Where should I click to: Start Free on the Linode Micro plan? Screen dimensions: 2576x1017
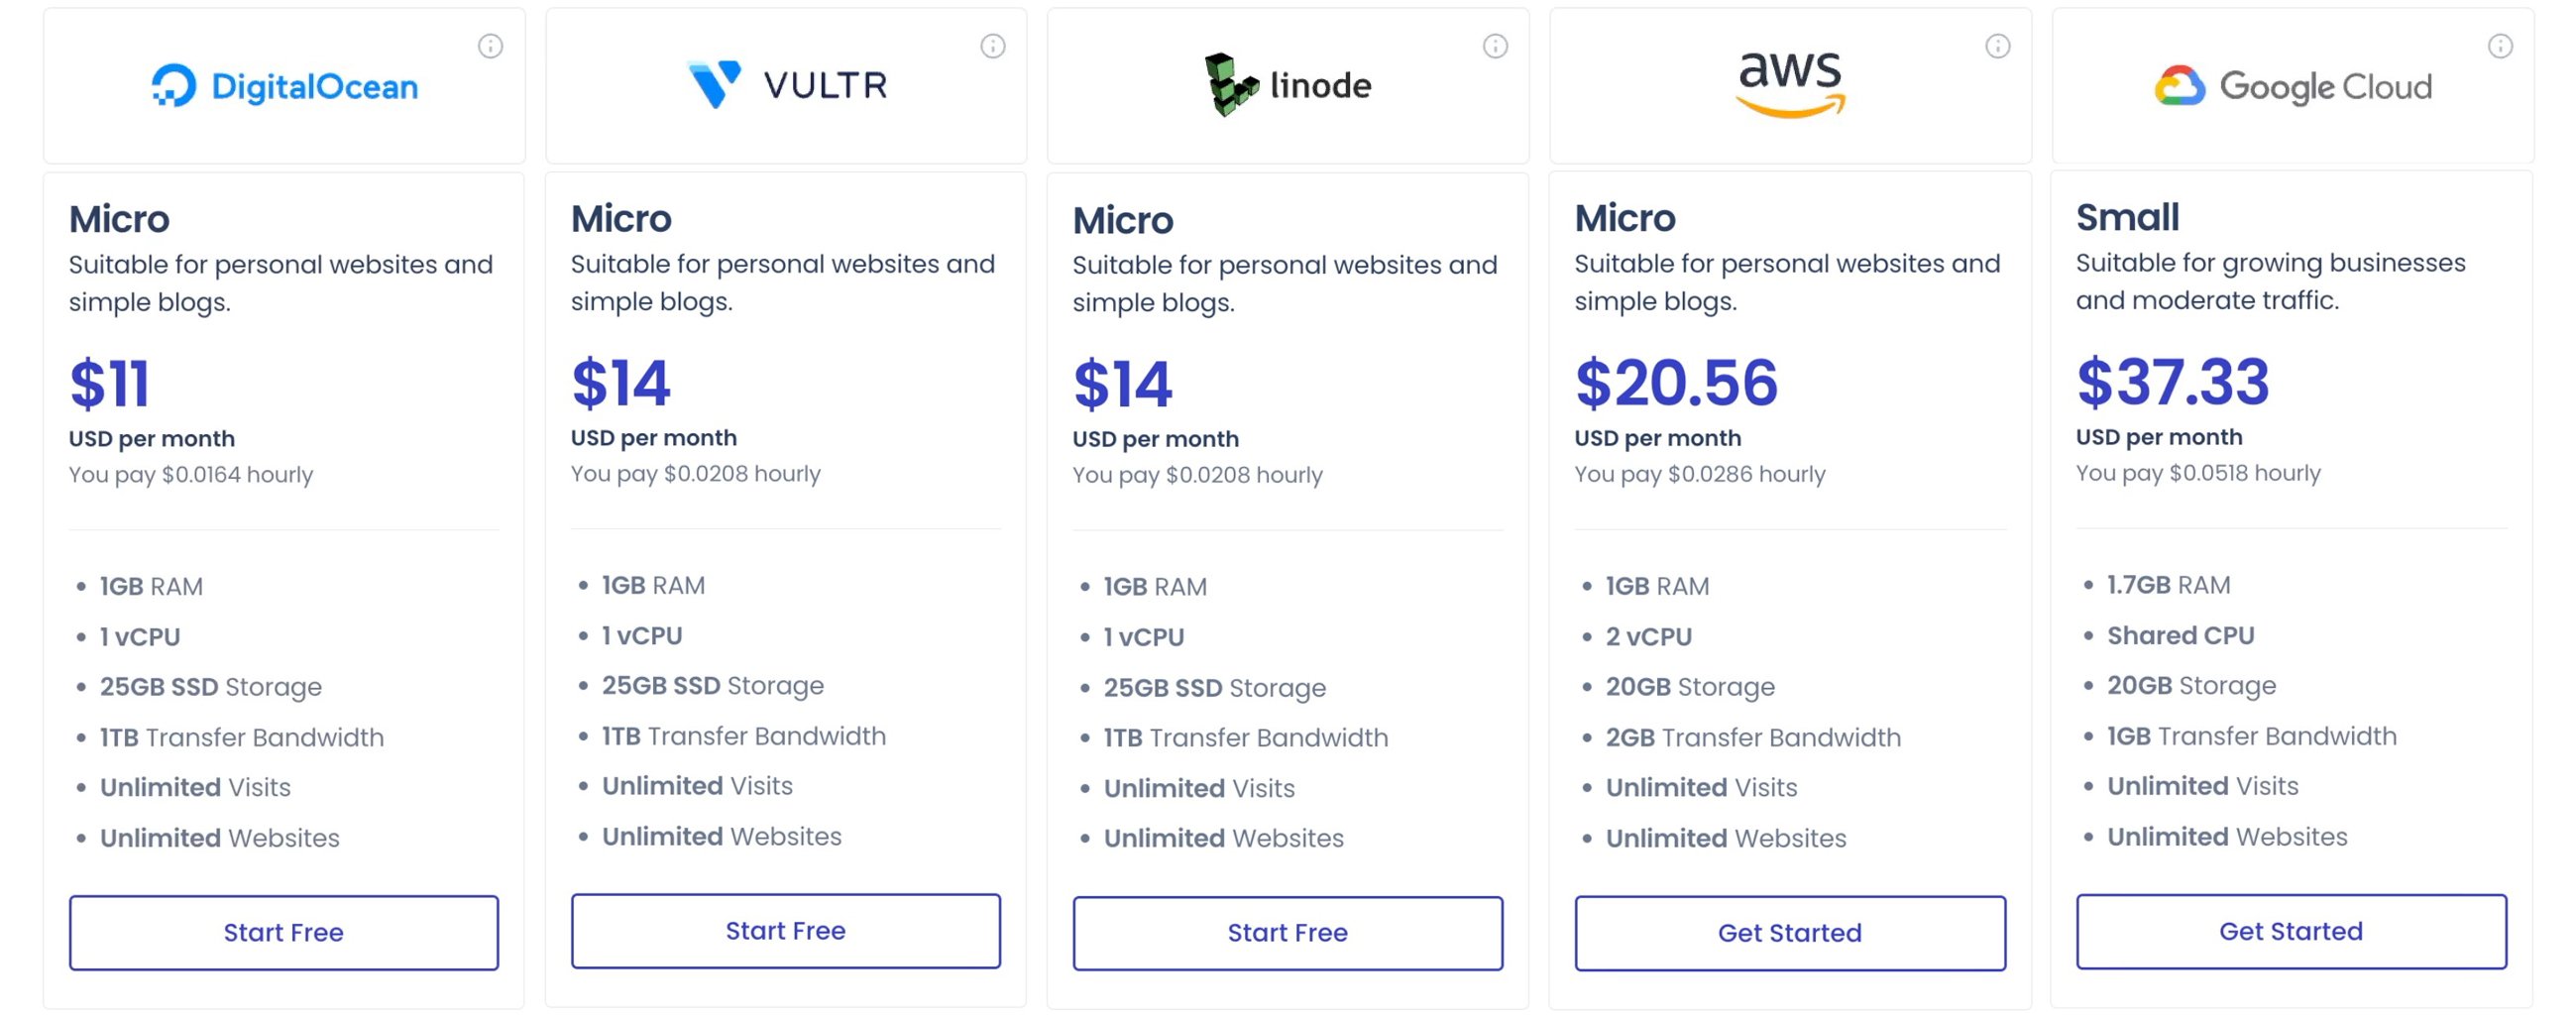(x=1288, y=932)
